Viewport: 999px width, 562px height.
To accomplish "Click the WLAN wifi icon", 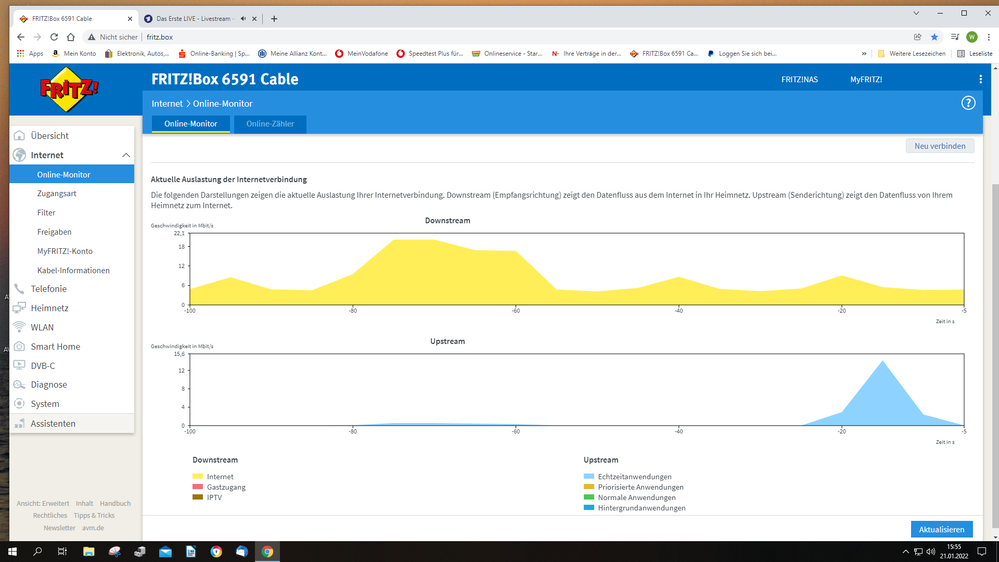I will coord(20,327).
